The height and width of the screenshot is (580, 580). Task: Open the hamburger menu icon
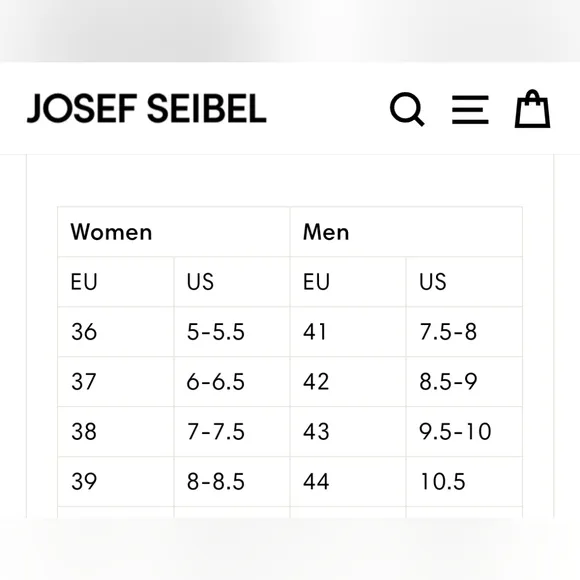(470, 109)
